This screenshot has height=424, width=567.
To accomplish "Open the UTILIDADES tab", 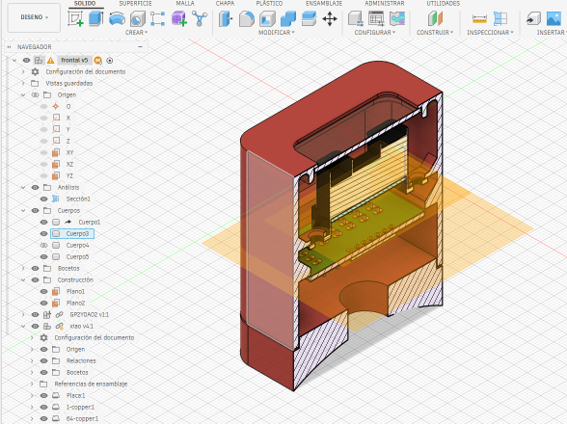I will (x=443, y=4).
